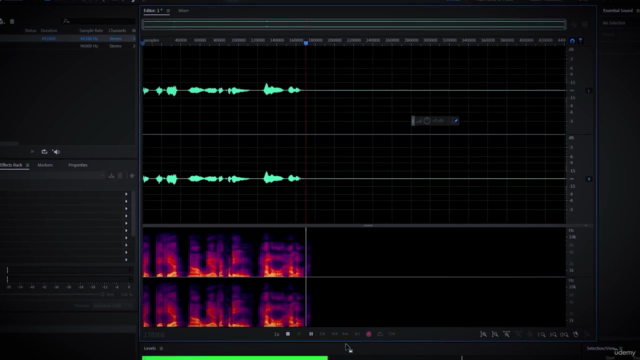The image size is (640, 360).
Task: Open the Effects Rack presets dropdown
Action: (x=52, y=176)
